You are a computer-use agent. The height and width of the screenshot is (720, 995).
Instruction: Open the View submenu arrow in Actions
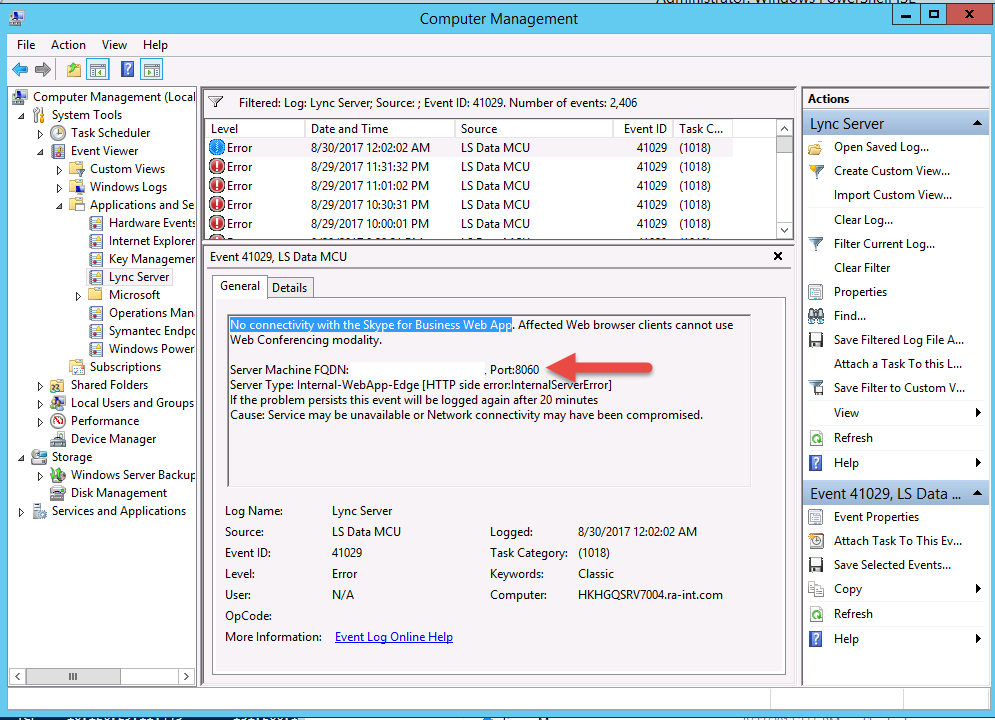pyautogui.click(x=978, y=413)
